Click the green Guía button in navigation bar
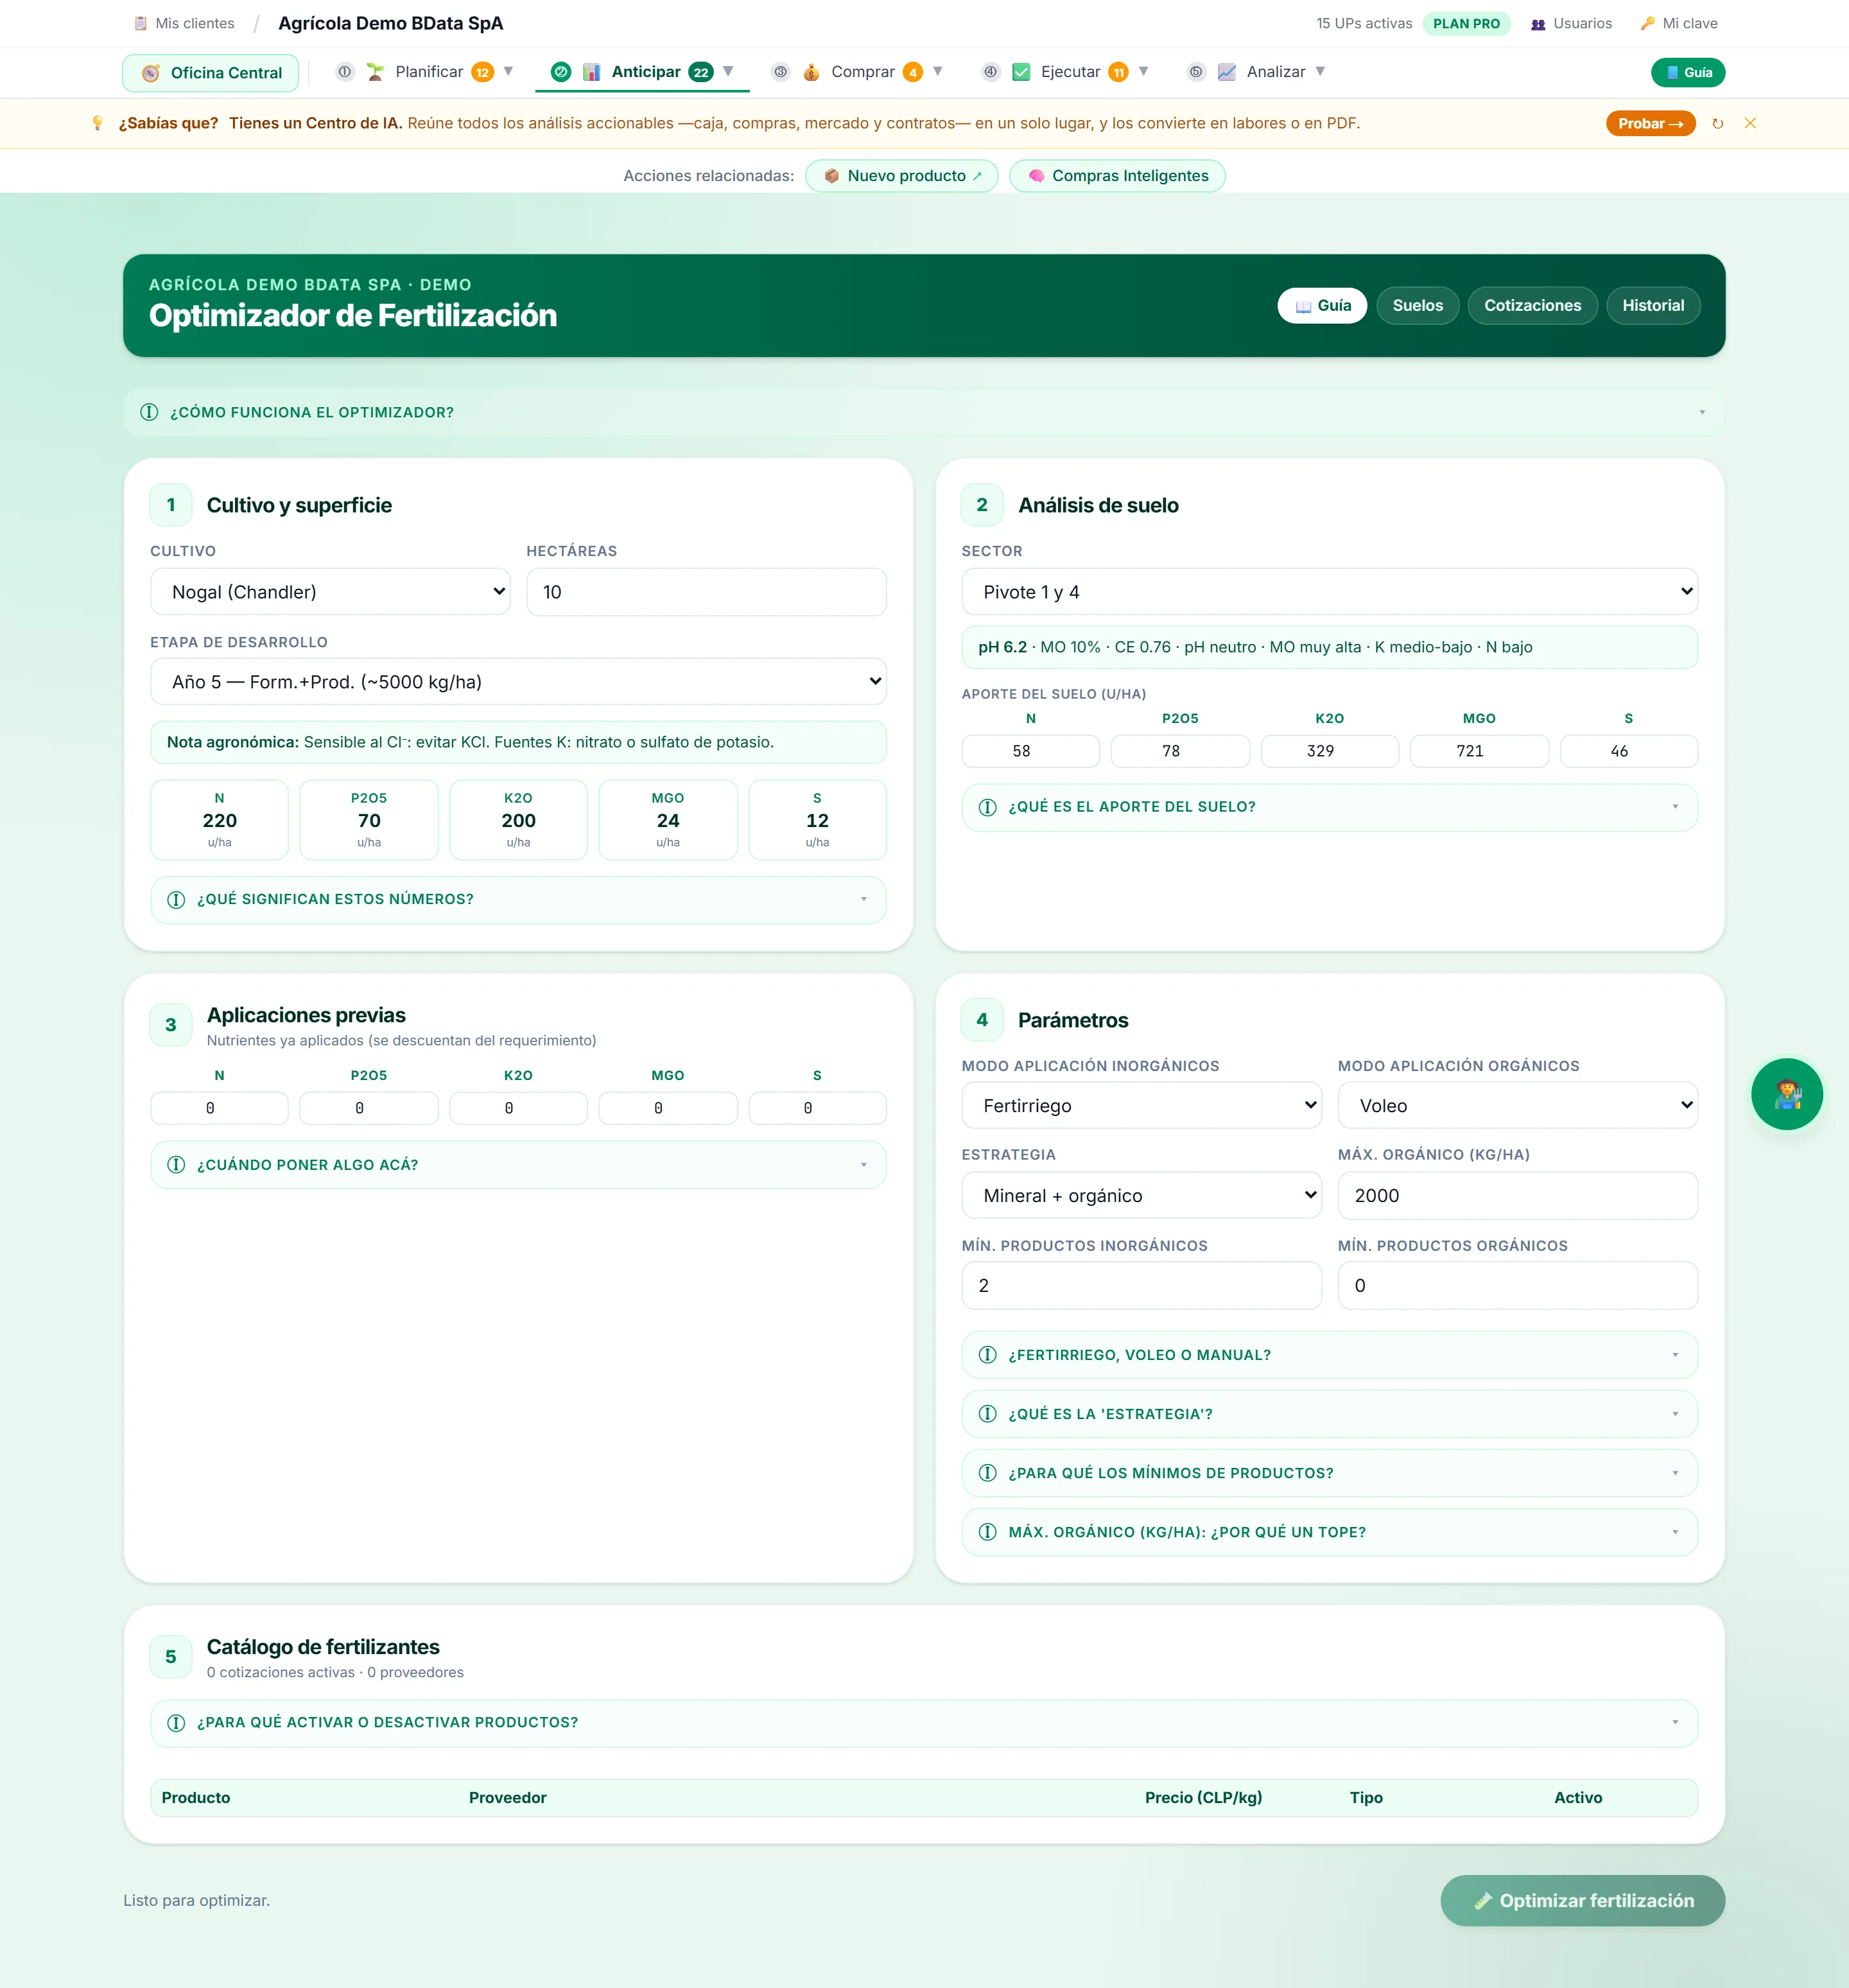1849x1988 pixels. coord(1688,72)
